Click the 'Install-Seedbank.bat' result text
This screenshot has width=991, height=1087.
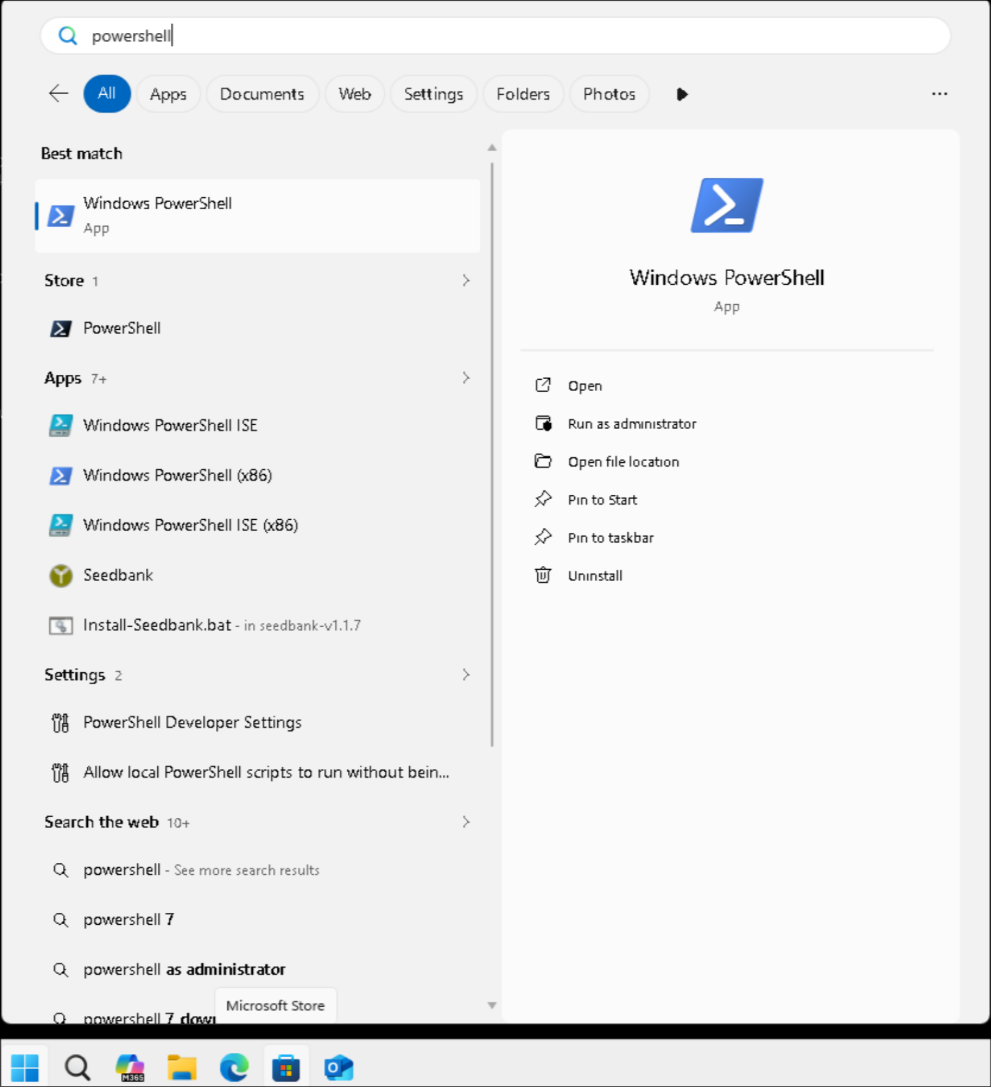point(157,625)
